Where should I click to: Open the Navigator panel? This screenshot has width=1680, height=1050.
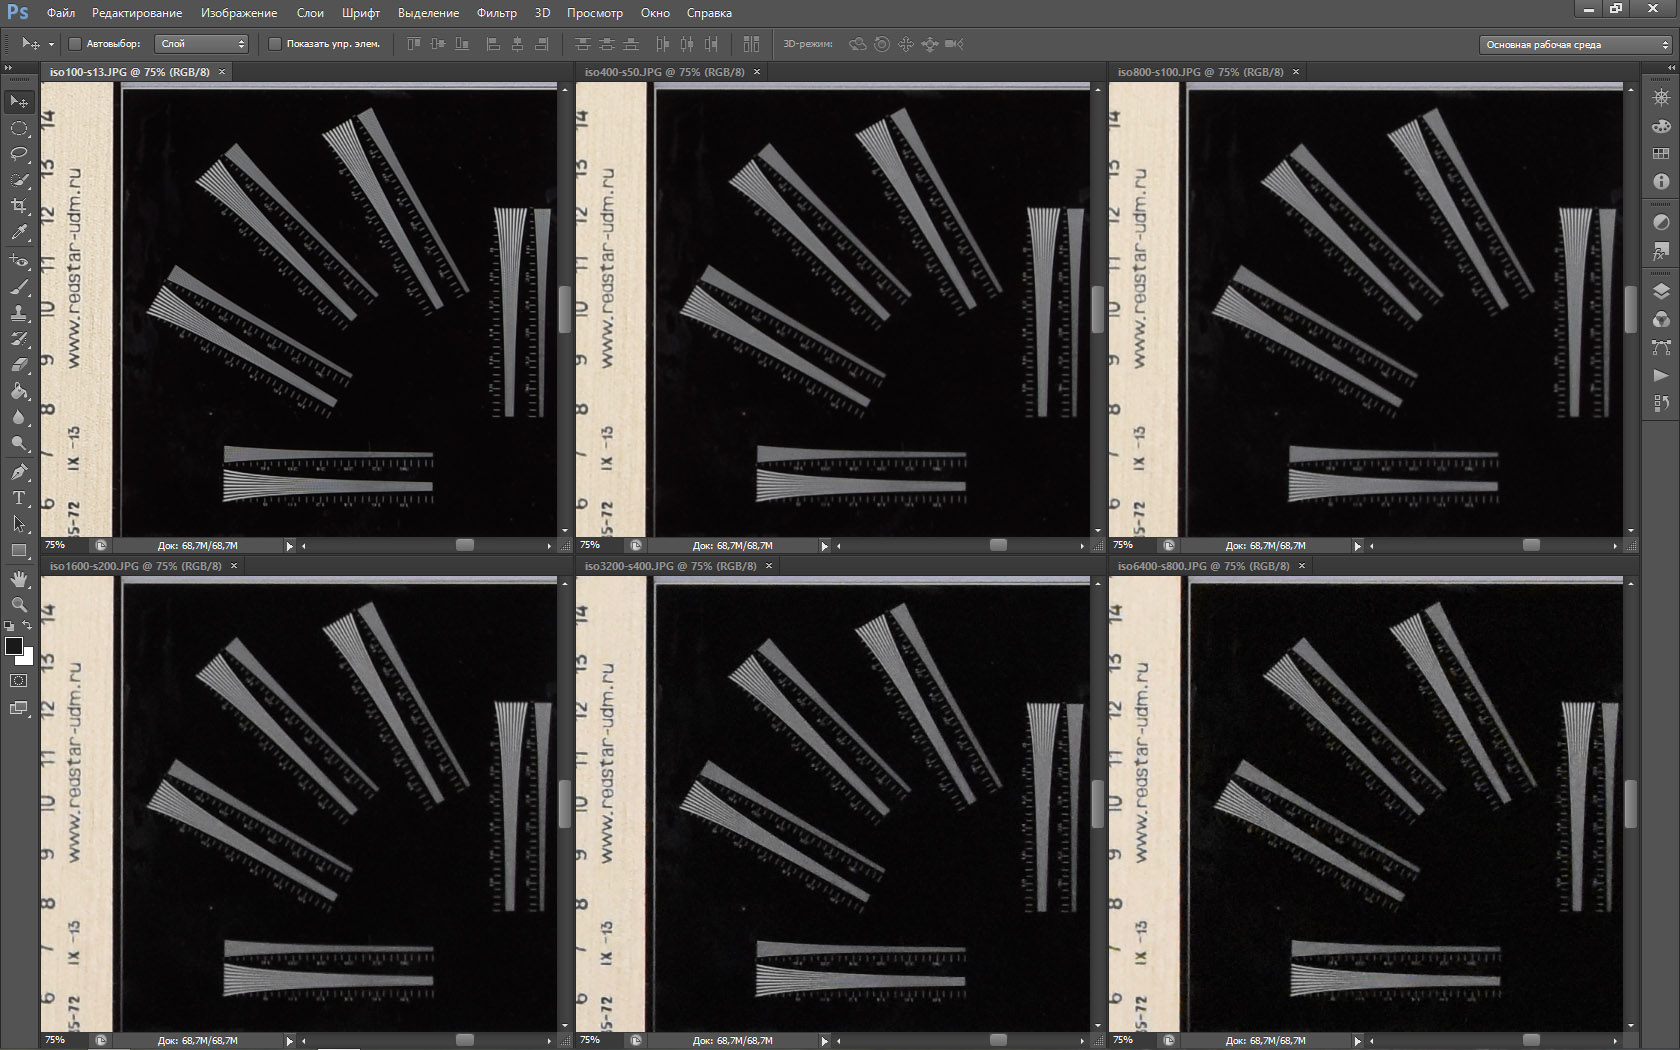tap(1661, 98)
